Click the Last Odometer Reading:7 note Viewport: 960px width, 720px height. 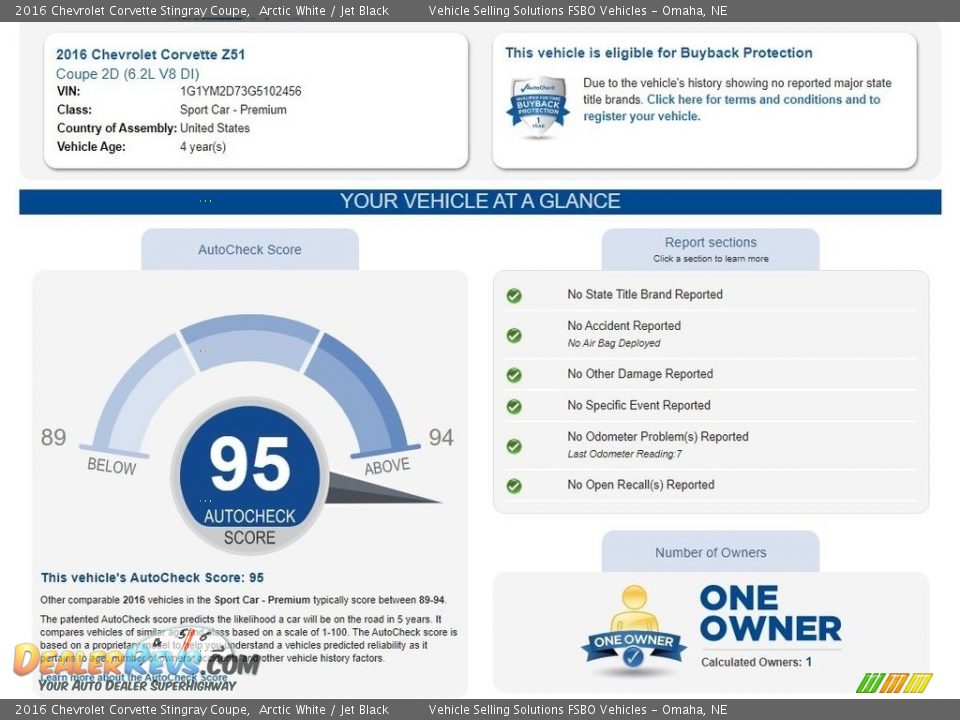[x=624, y=454]
